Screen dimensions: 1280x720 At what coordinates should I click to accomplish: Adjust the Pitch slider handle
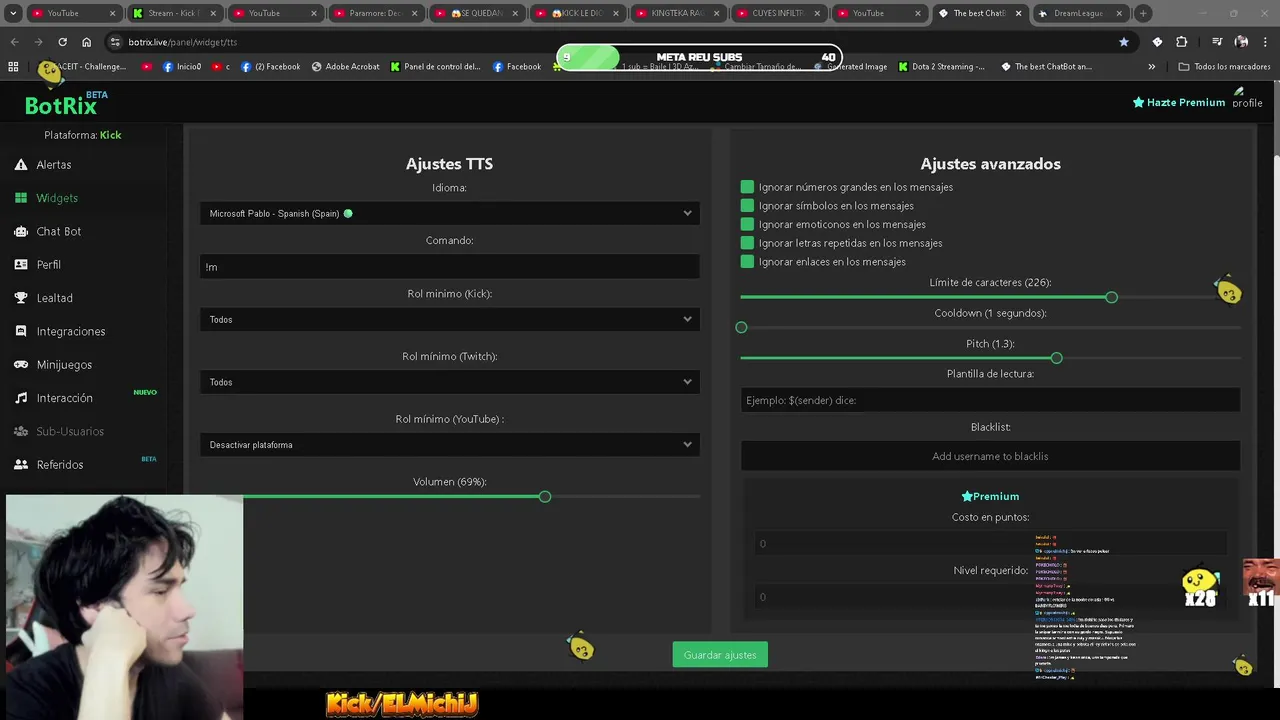(x=1056, y=358)
